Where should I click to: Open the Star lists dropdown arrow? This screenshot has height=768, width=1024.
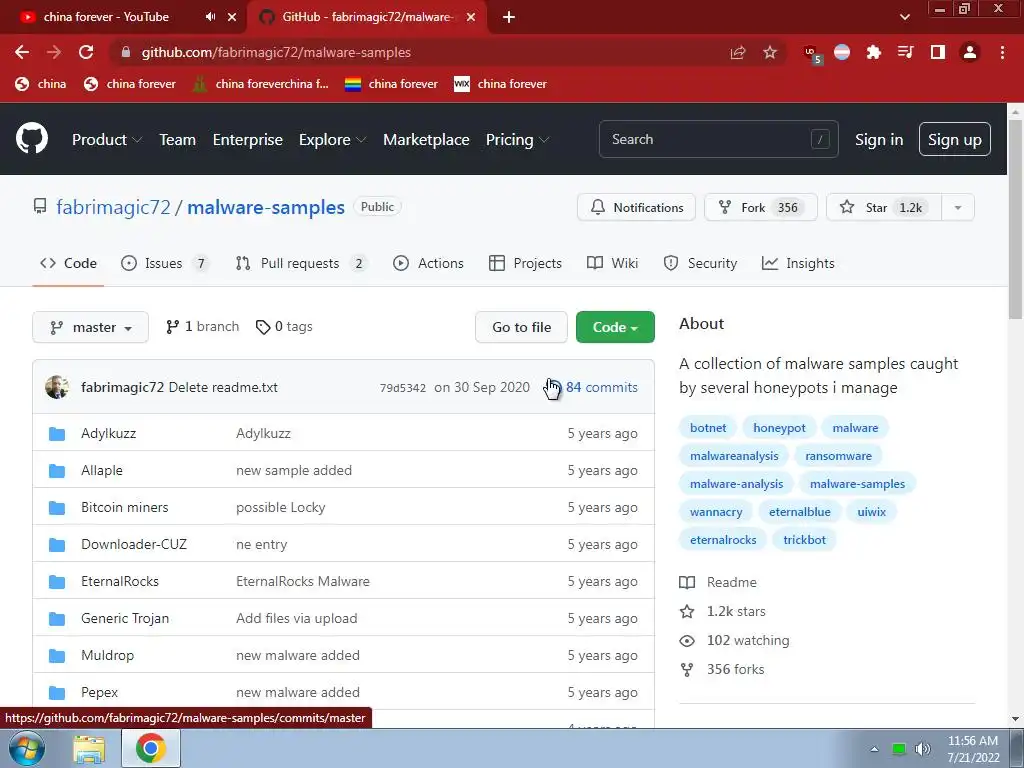(958, 208)
